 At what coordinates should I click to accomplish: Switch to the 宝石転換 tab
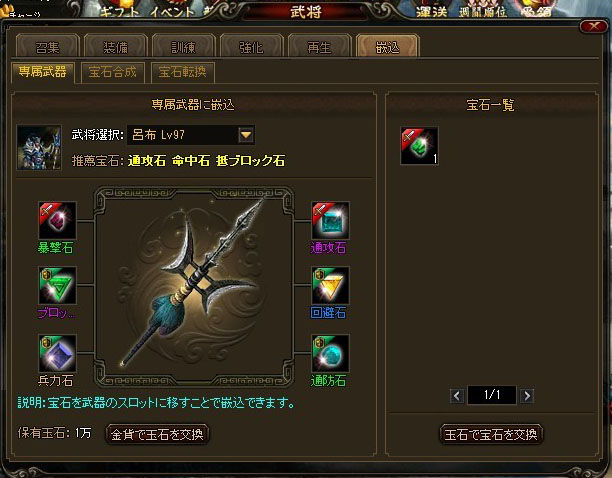(183, 72)
